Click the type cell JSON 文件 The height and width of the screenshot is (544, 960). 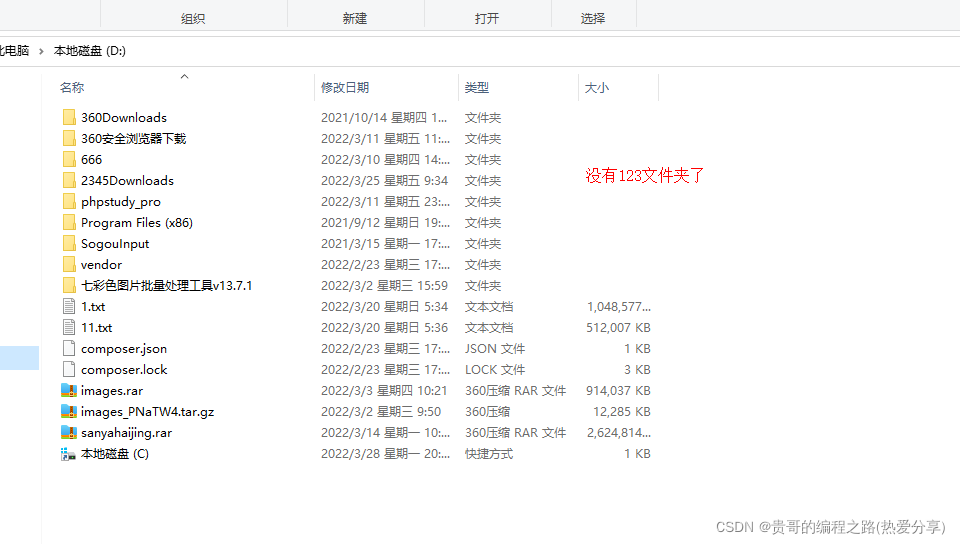[x=495, y=348]
